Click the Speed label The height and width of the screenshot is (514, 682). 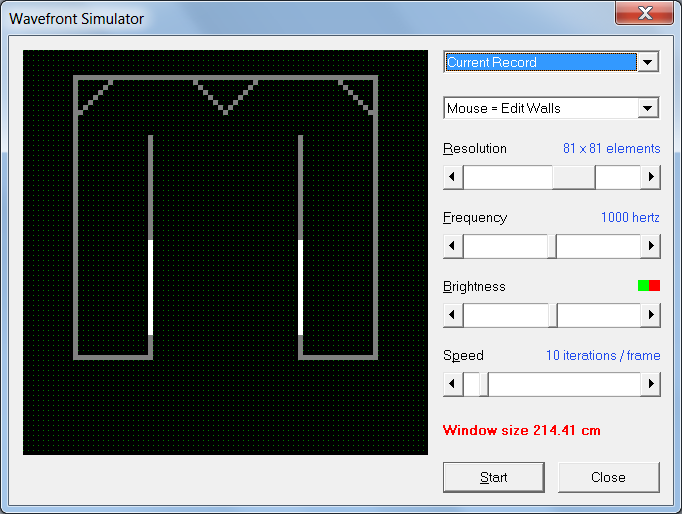click(463, 355)
